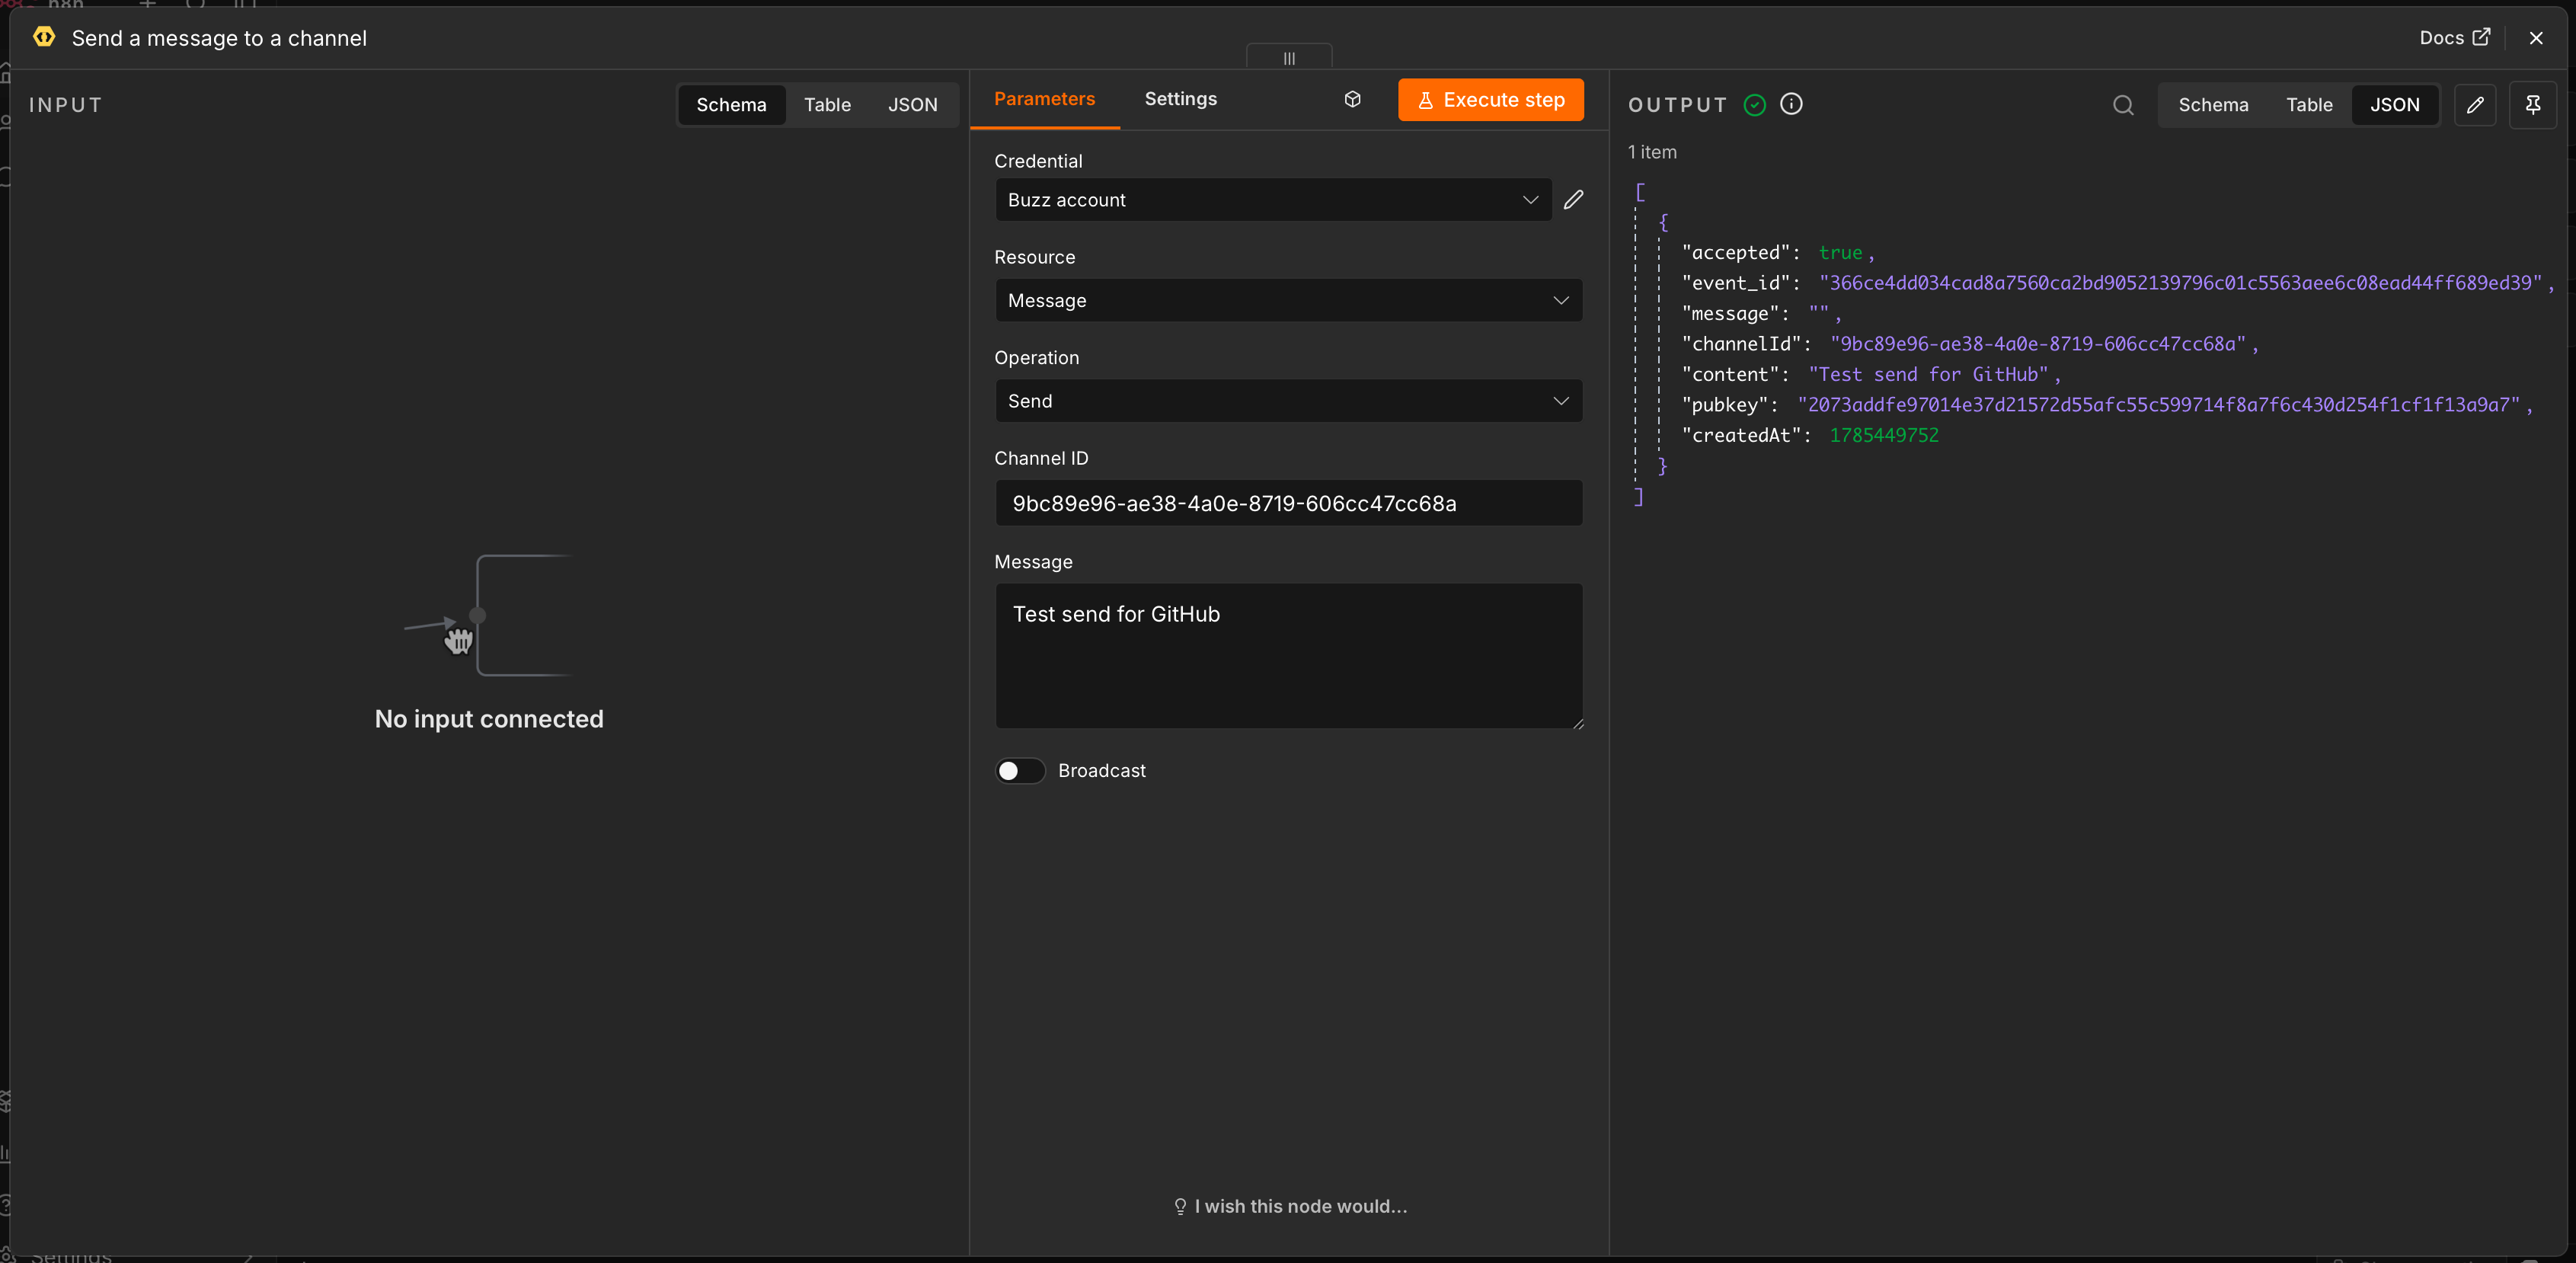This screenshot has height=1263, width=2576.
Task: Select the Table view in Input panel
Action: click(827, 105)
